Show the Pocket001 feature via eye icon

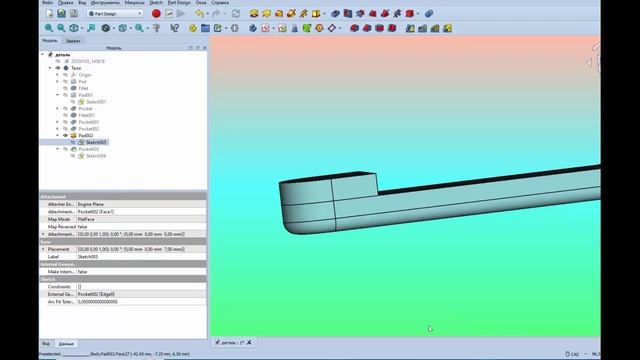(65, 122)
